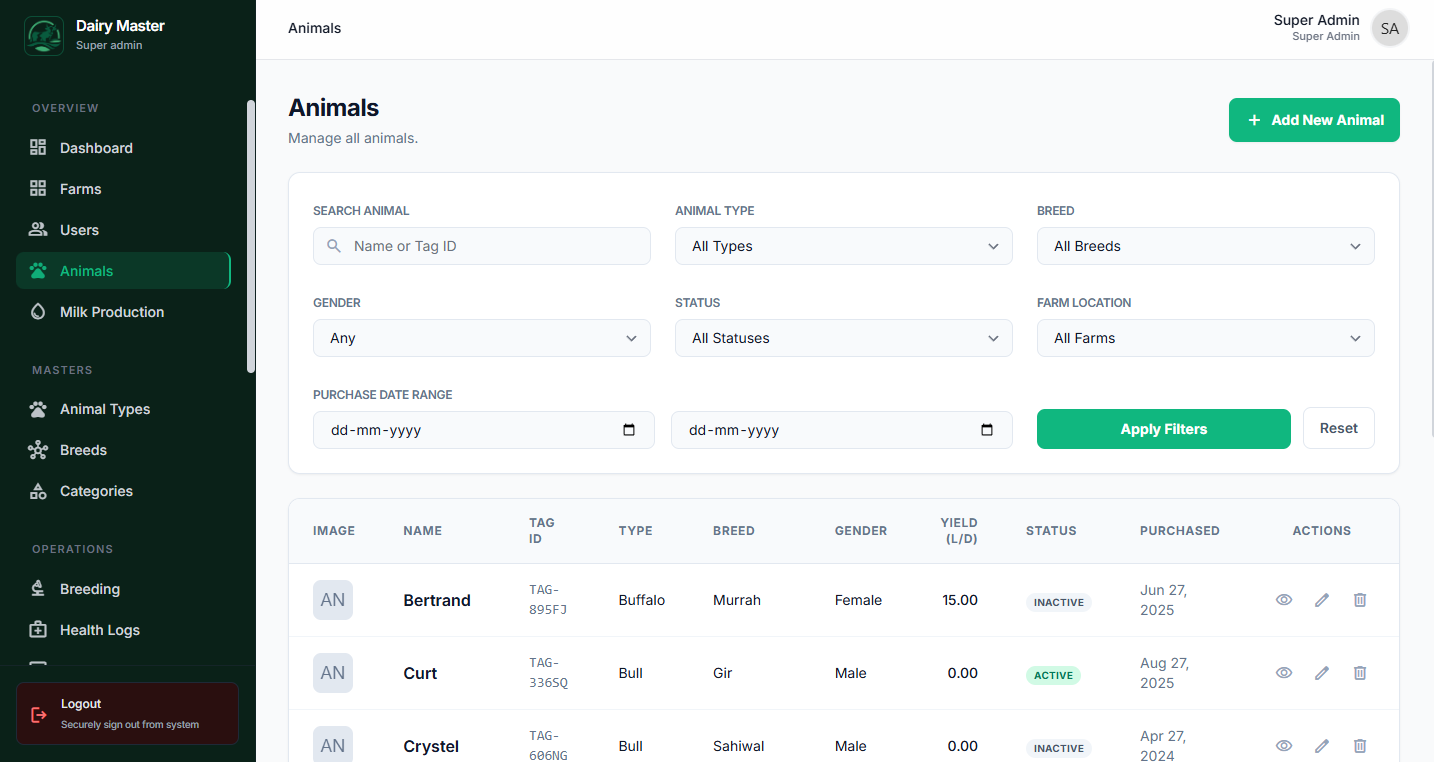1434x762 pixels.
Task: Open the Animal Type dropdown
Action: pos(843,246)
